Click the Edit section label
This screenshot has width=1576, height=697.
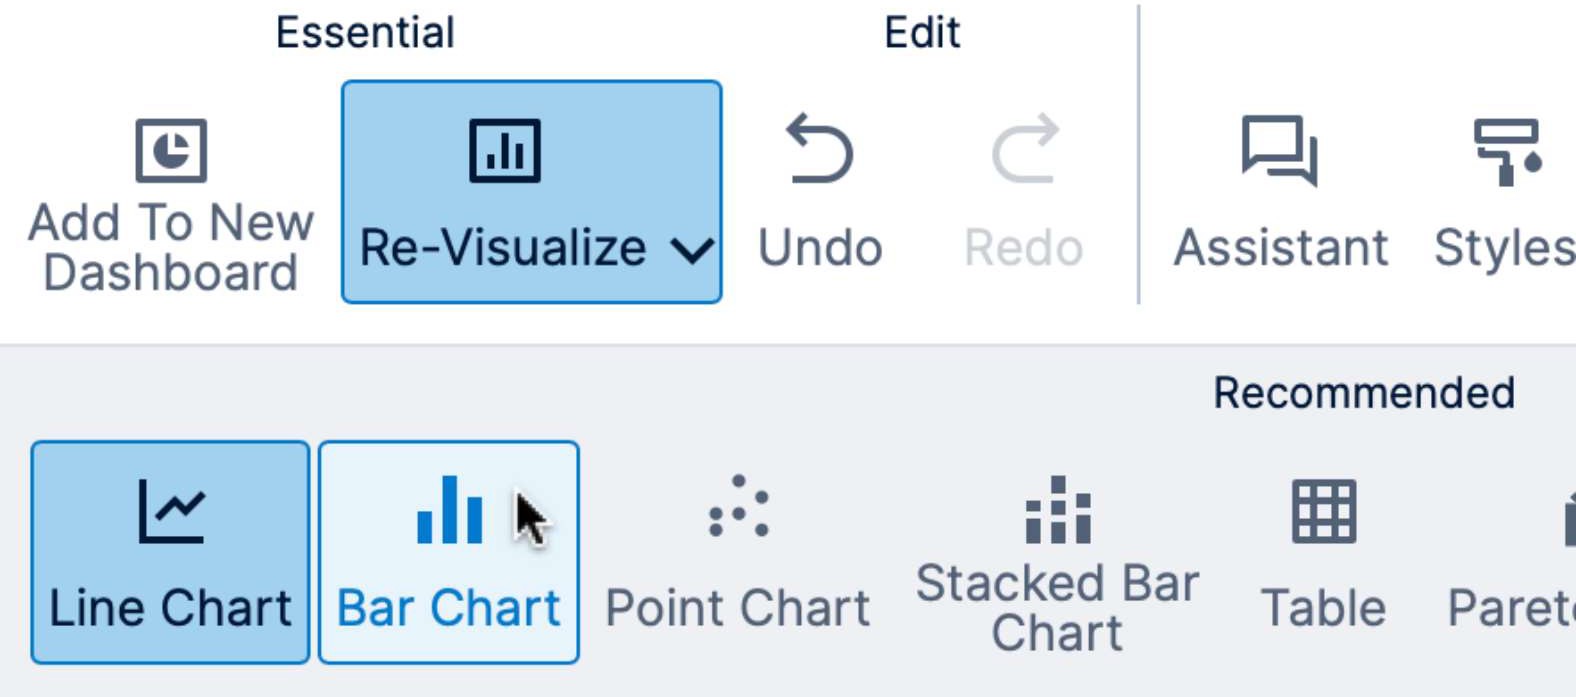(x=921, y=32)
